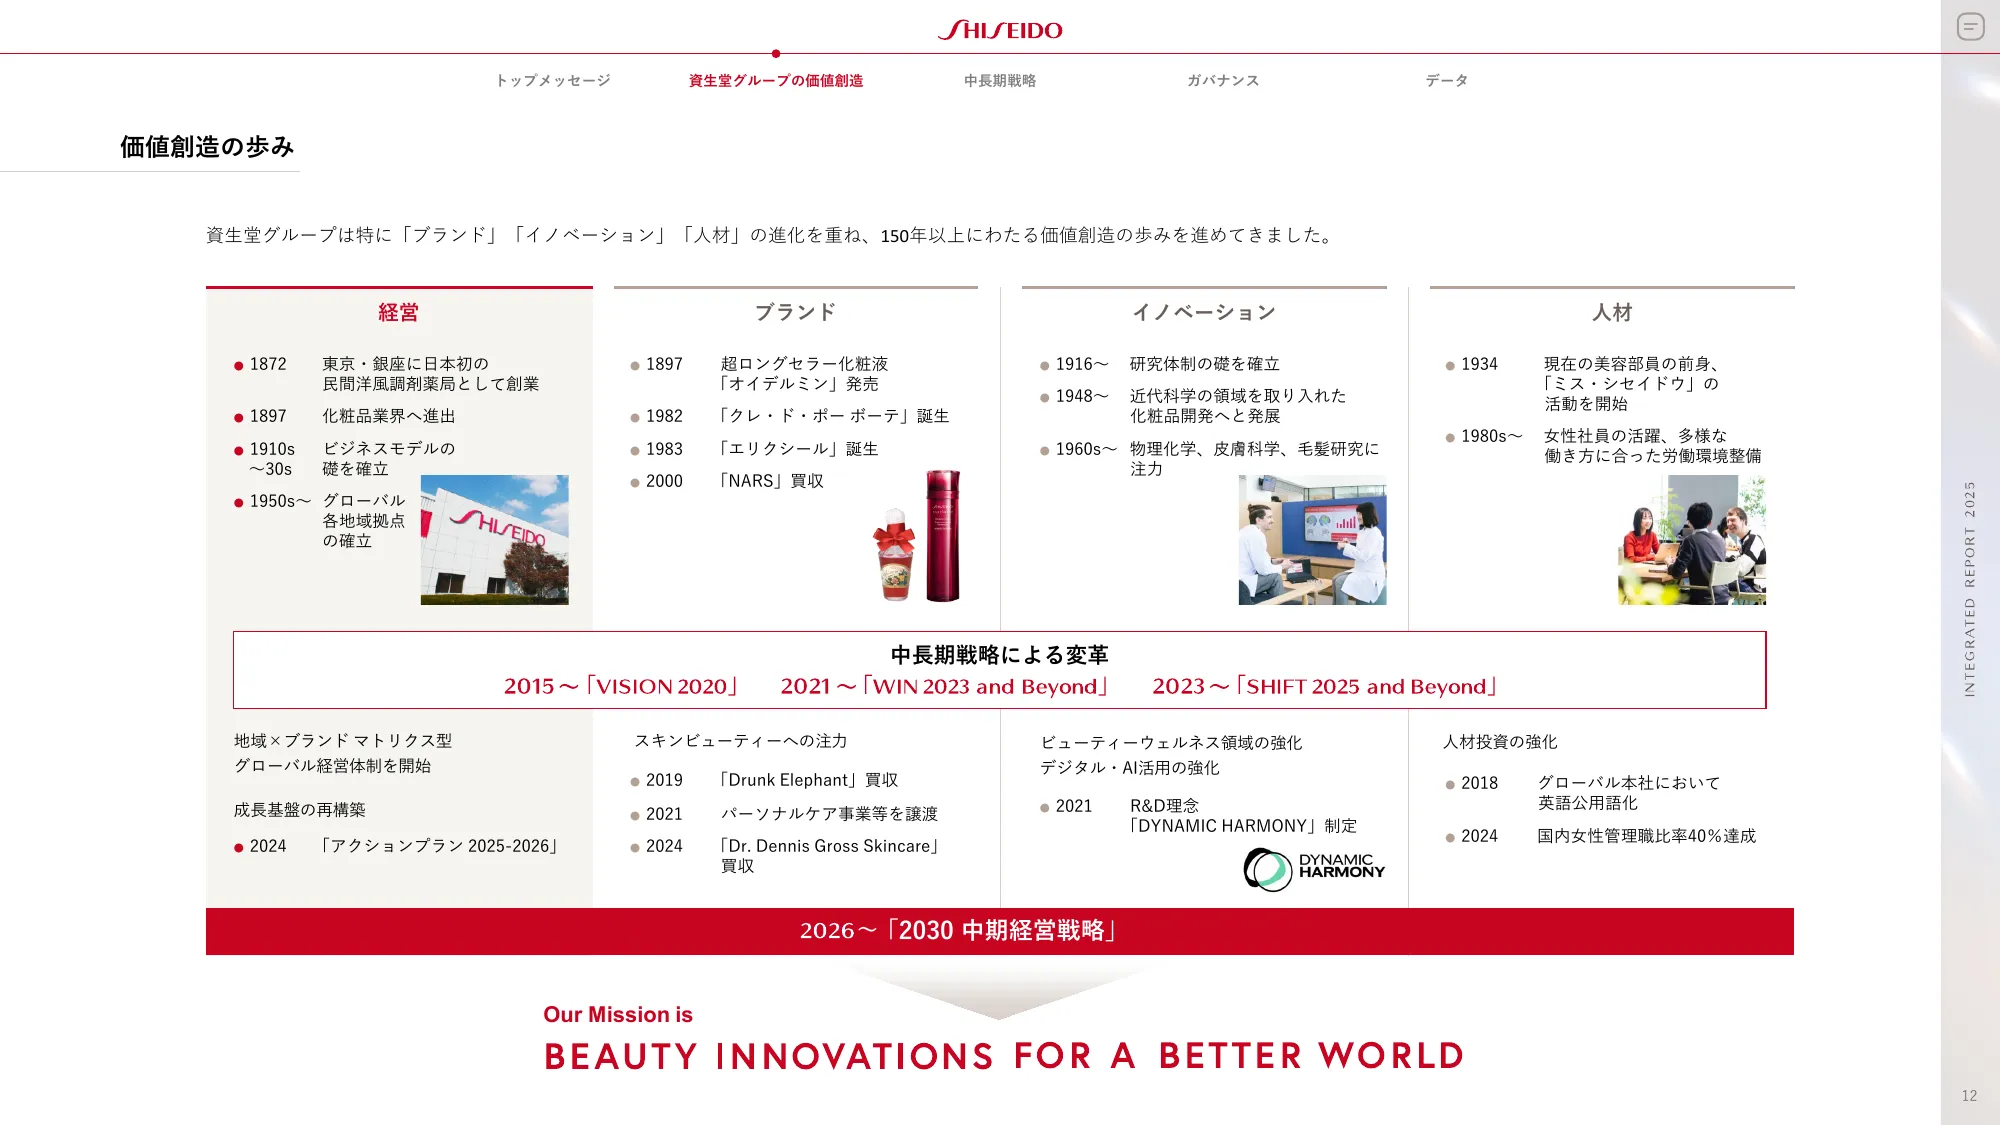Click the 英語公用語化 2018 entry
This screenshot has width=2000, height=1125.
tap(1584, 793)
